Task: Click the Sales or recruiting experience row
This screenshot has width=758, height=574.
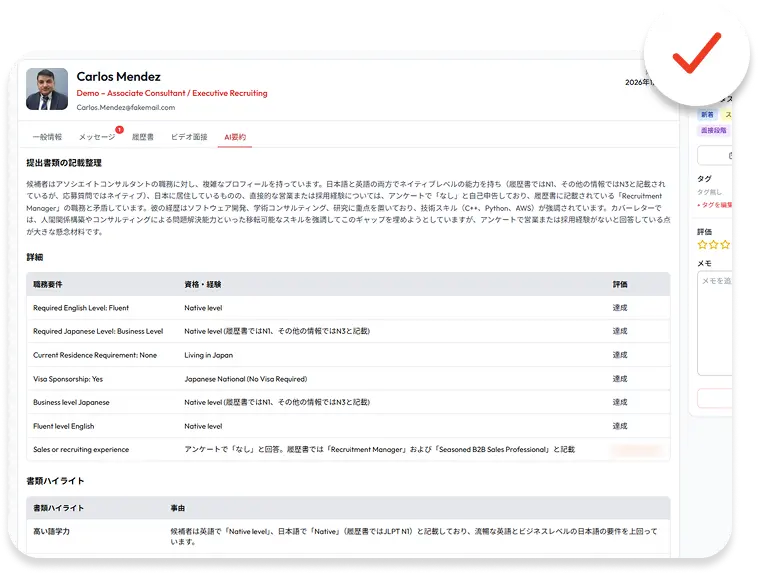Action: point(348,450)
